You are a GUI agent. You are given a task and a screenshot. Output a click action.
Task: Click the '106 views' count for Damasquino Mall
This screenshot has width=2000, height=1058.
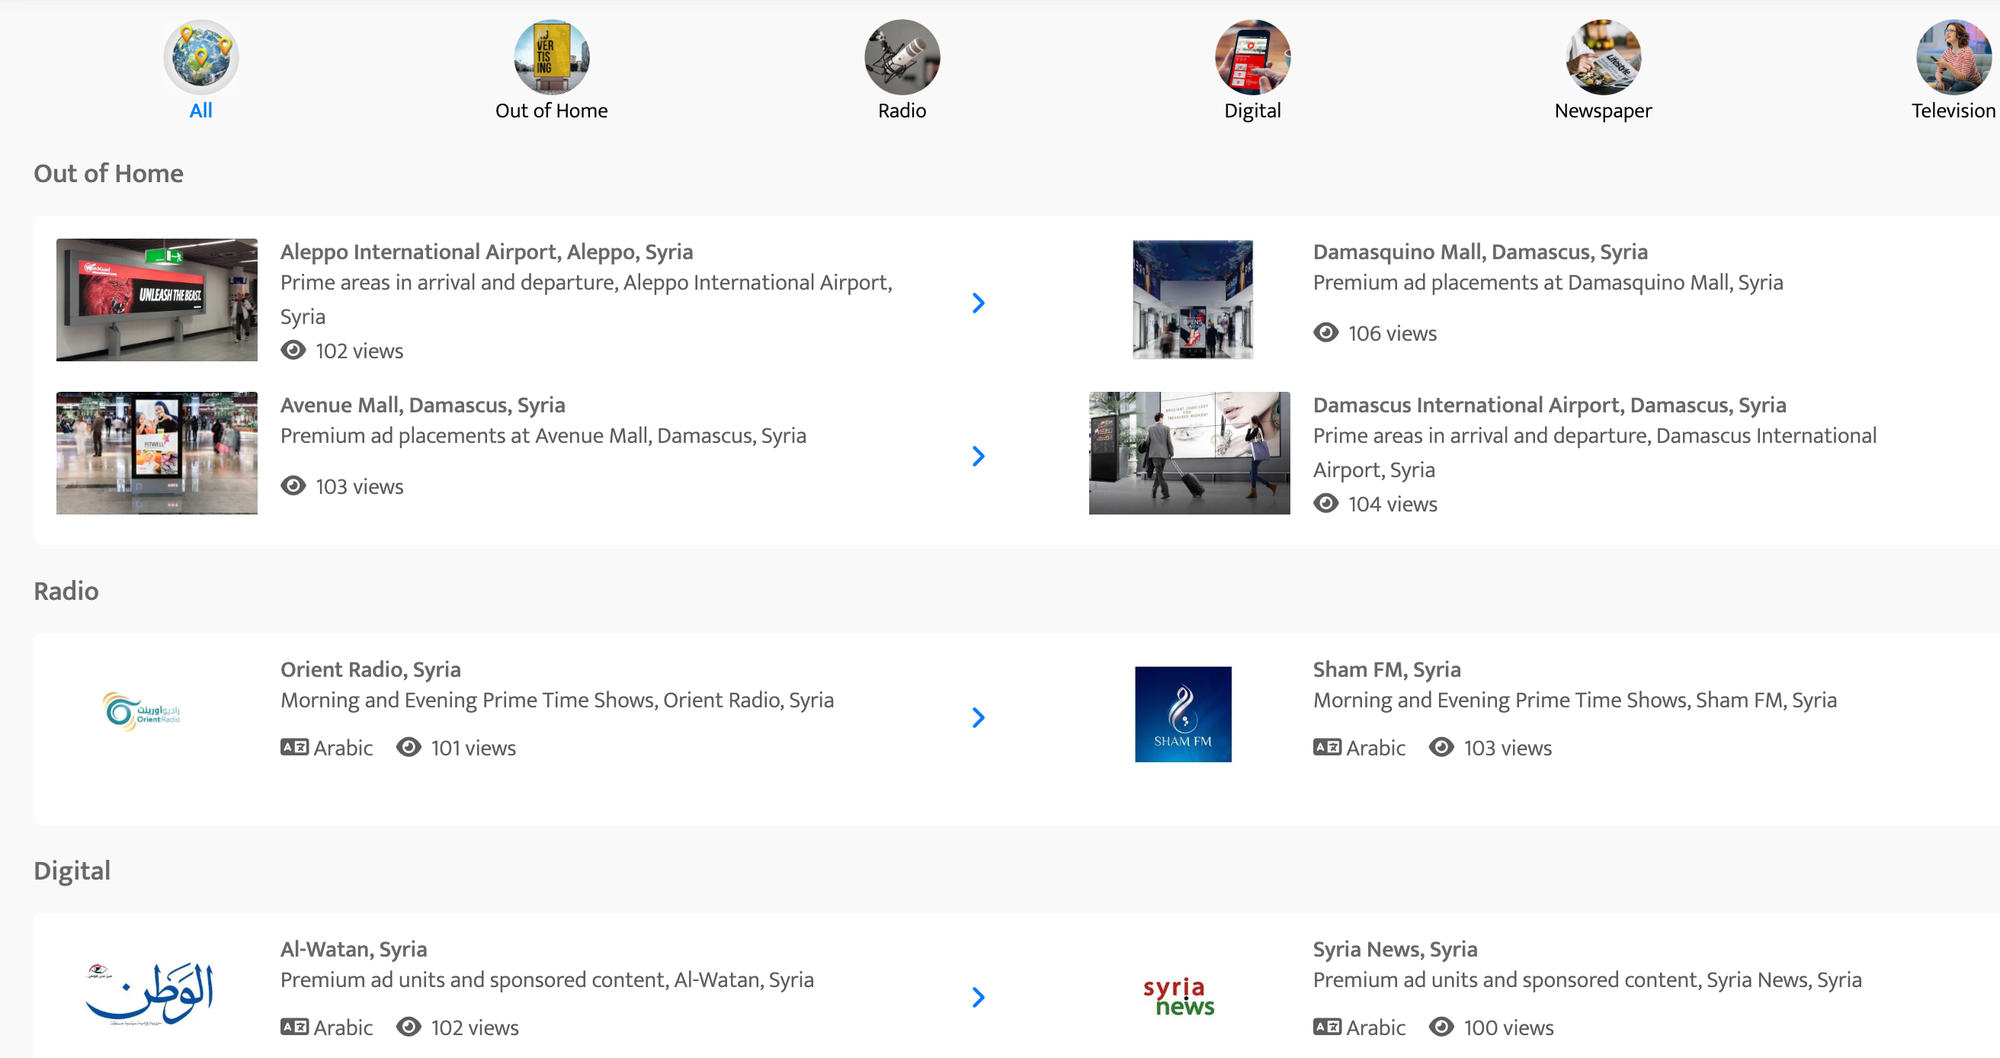point(1392,334)
